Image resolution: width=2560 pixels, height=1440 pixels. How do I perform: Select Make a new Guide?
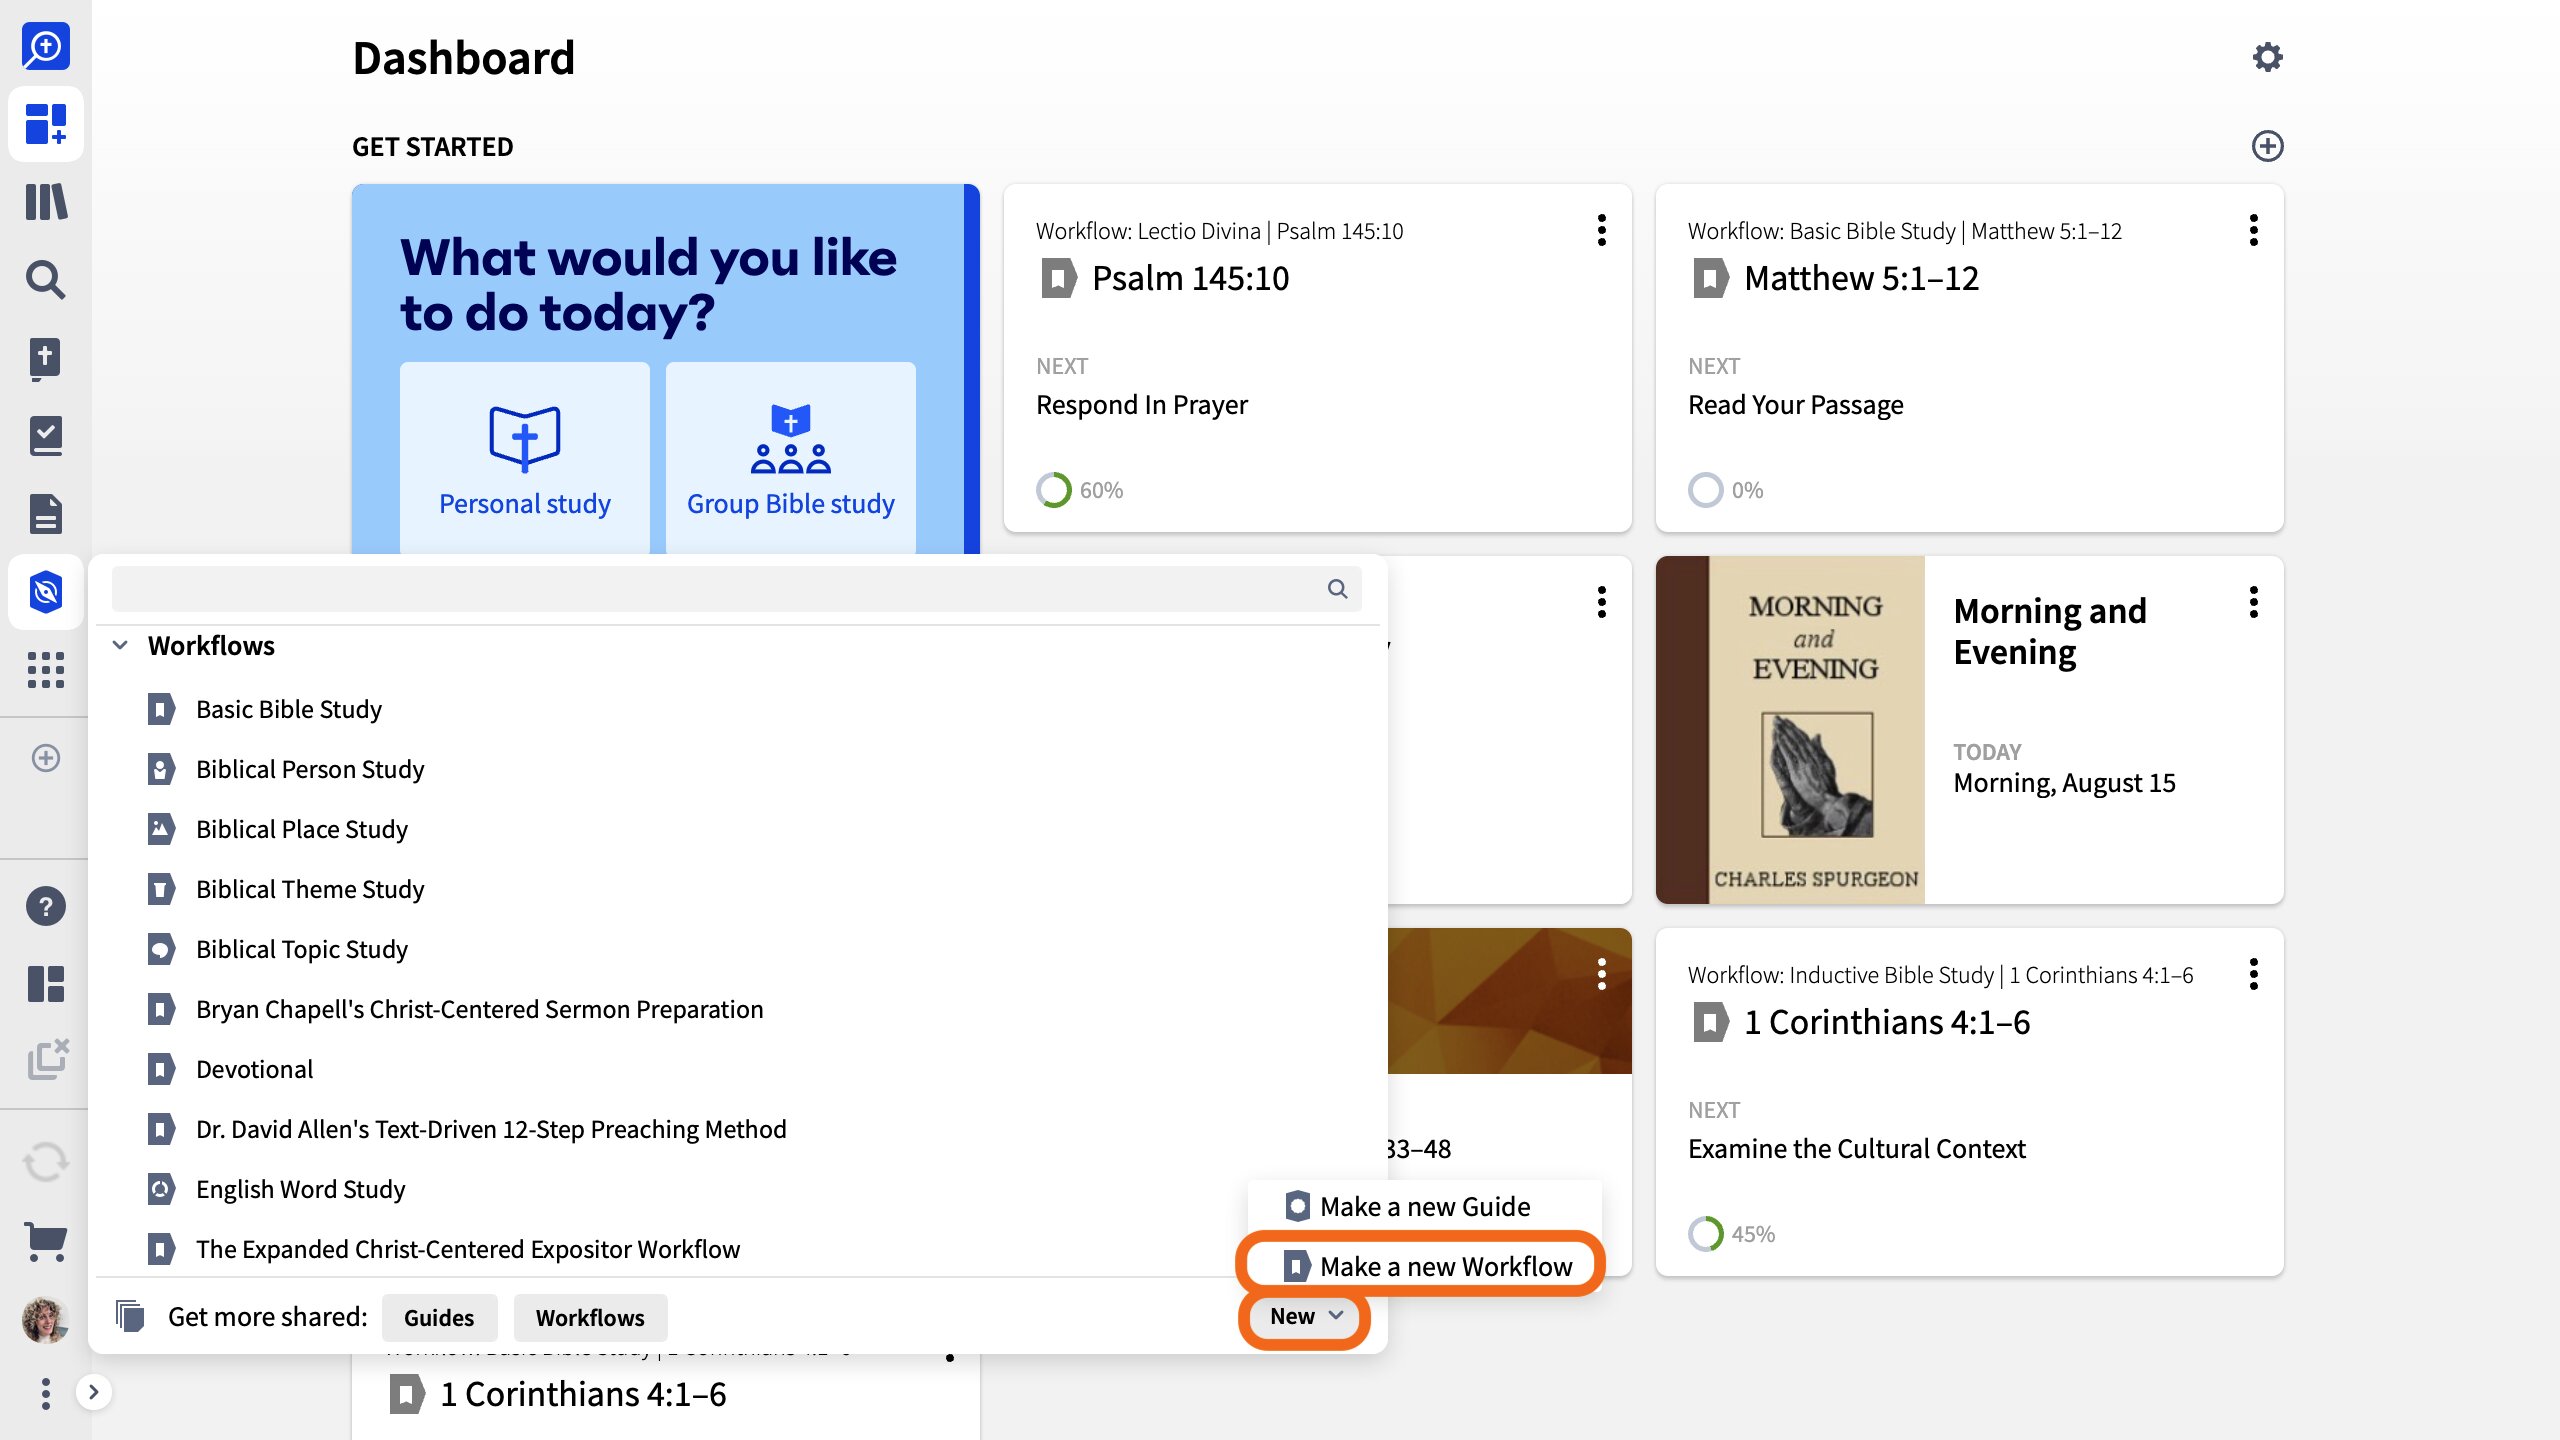tap(1425, 1207)
